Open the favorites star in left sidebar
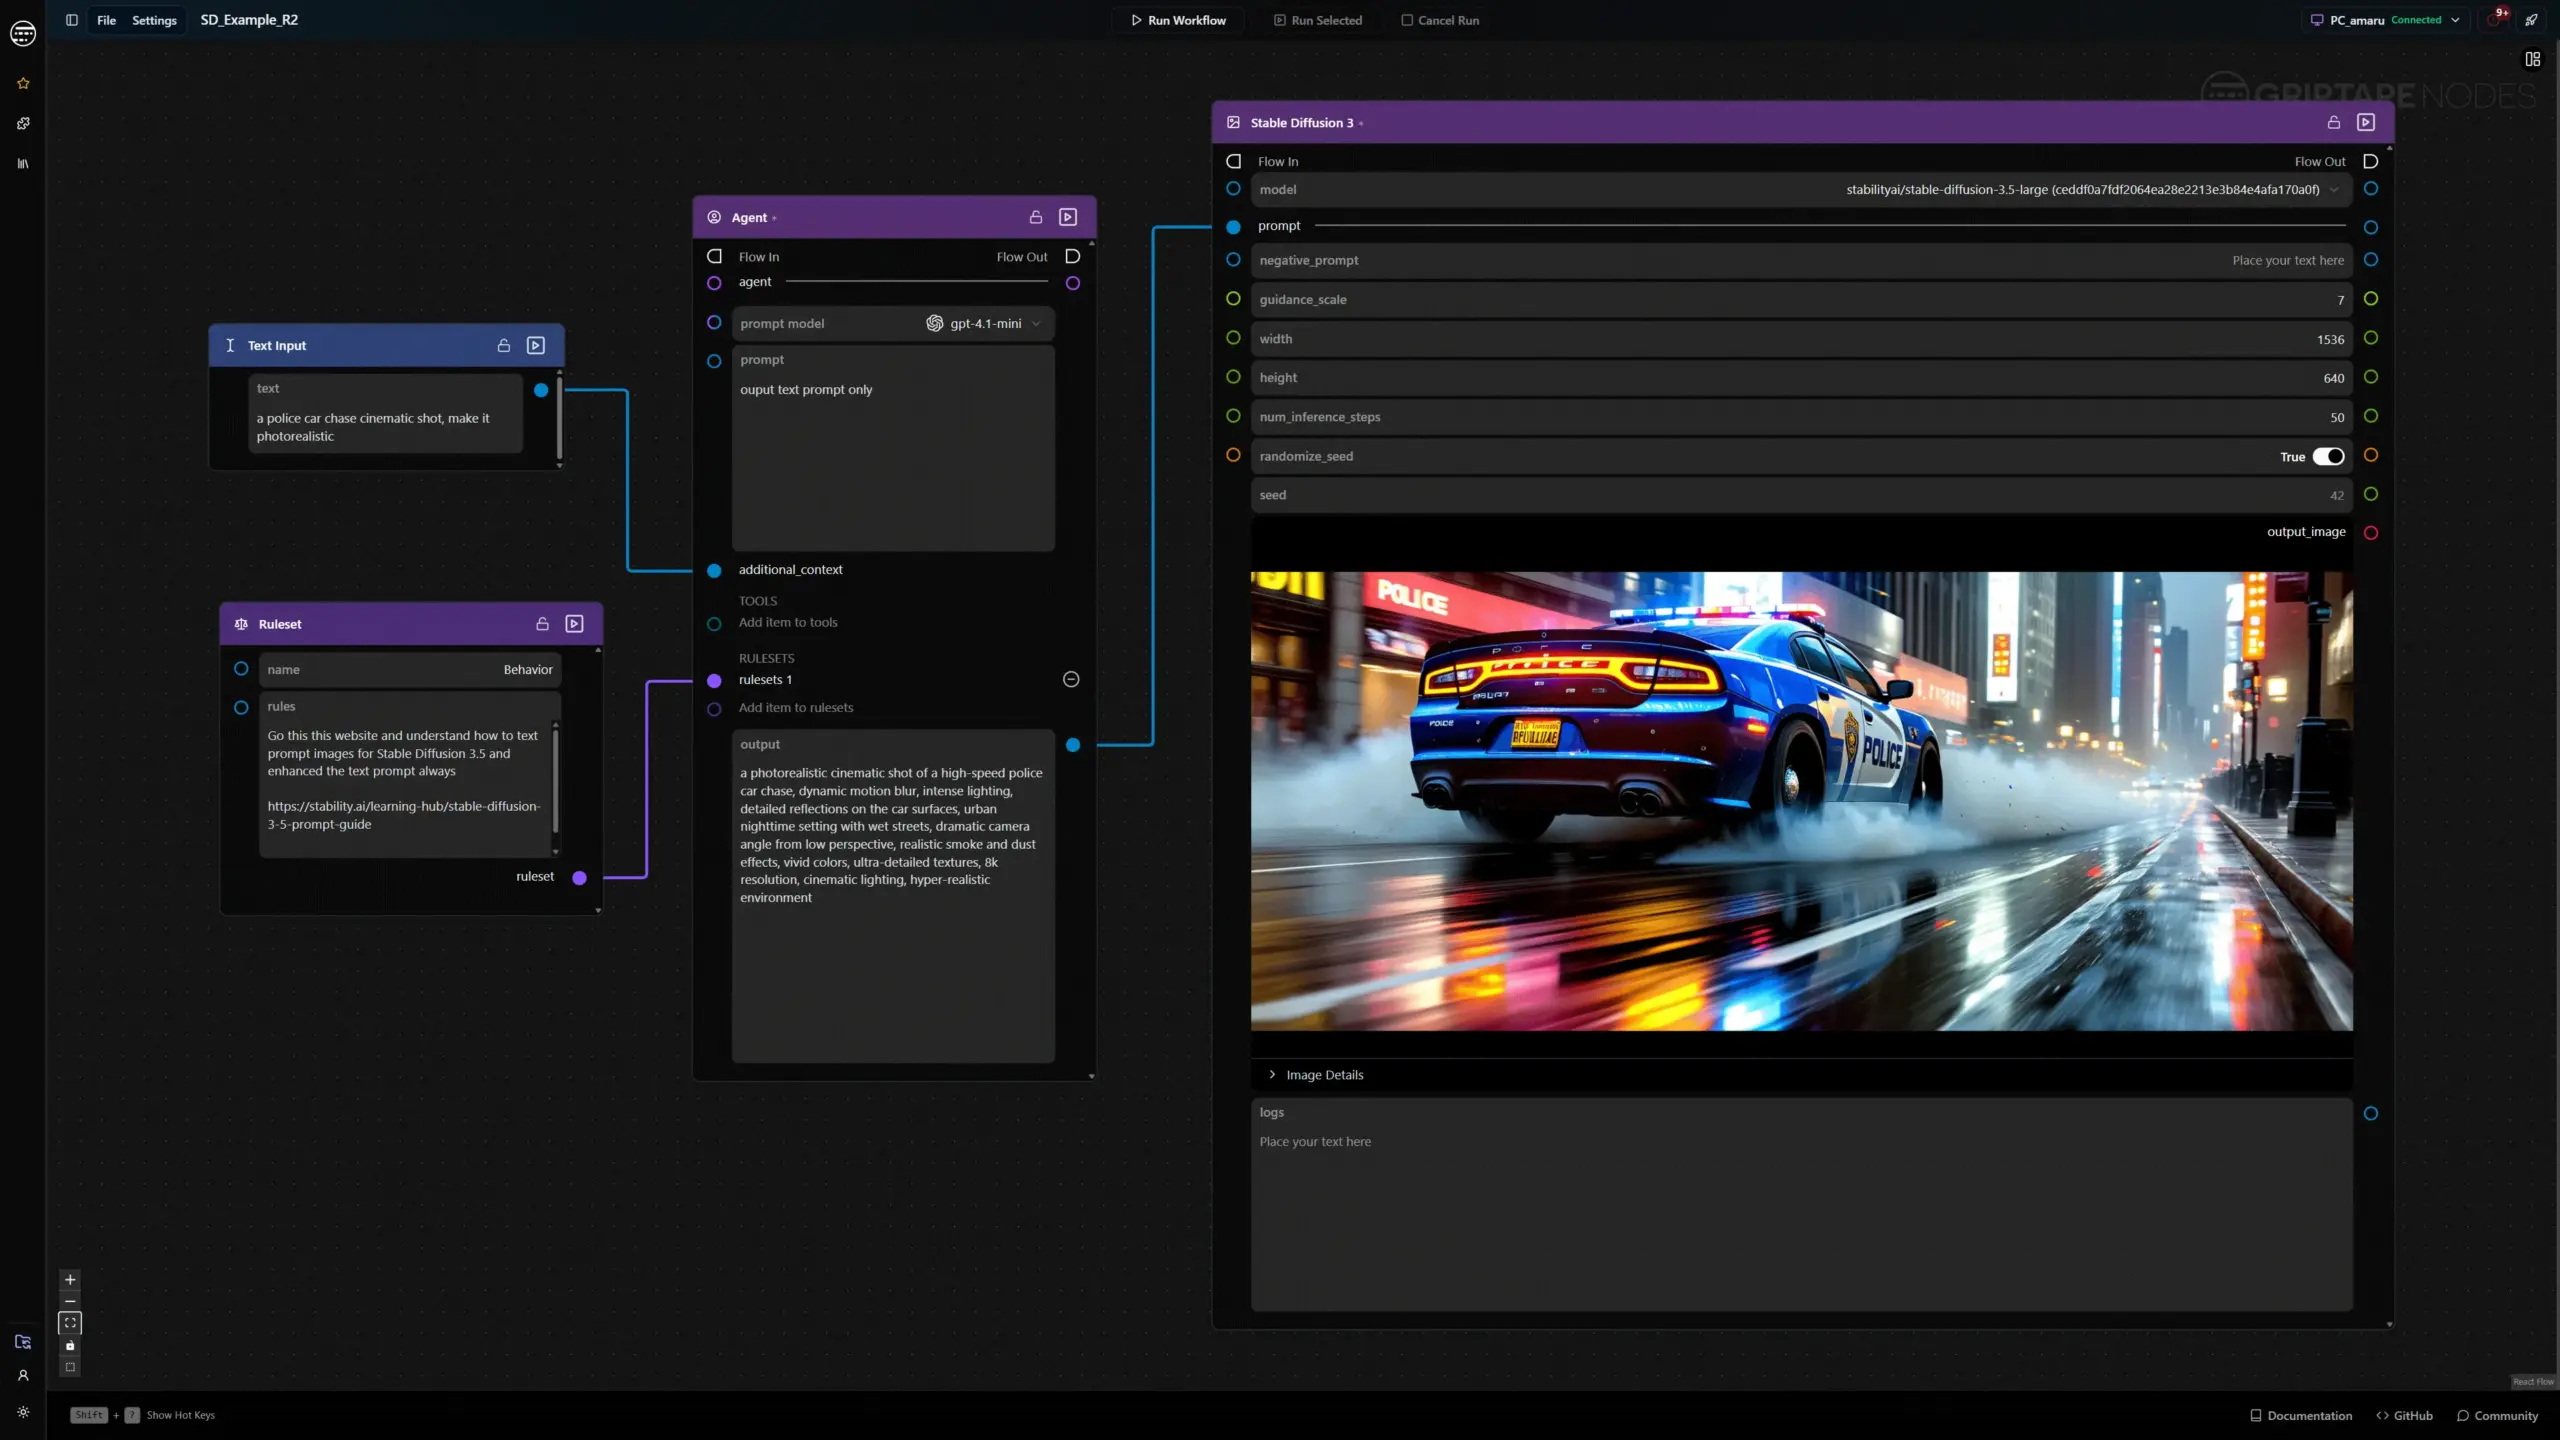The height and width of the screenshot is (1440, 2560). tap(23, 83)
